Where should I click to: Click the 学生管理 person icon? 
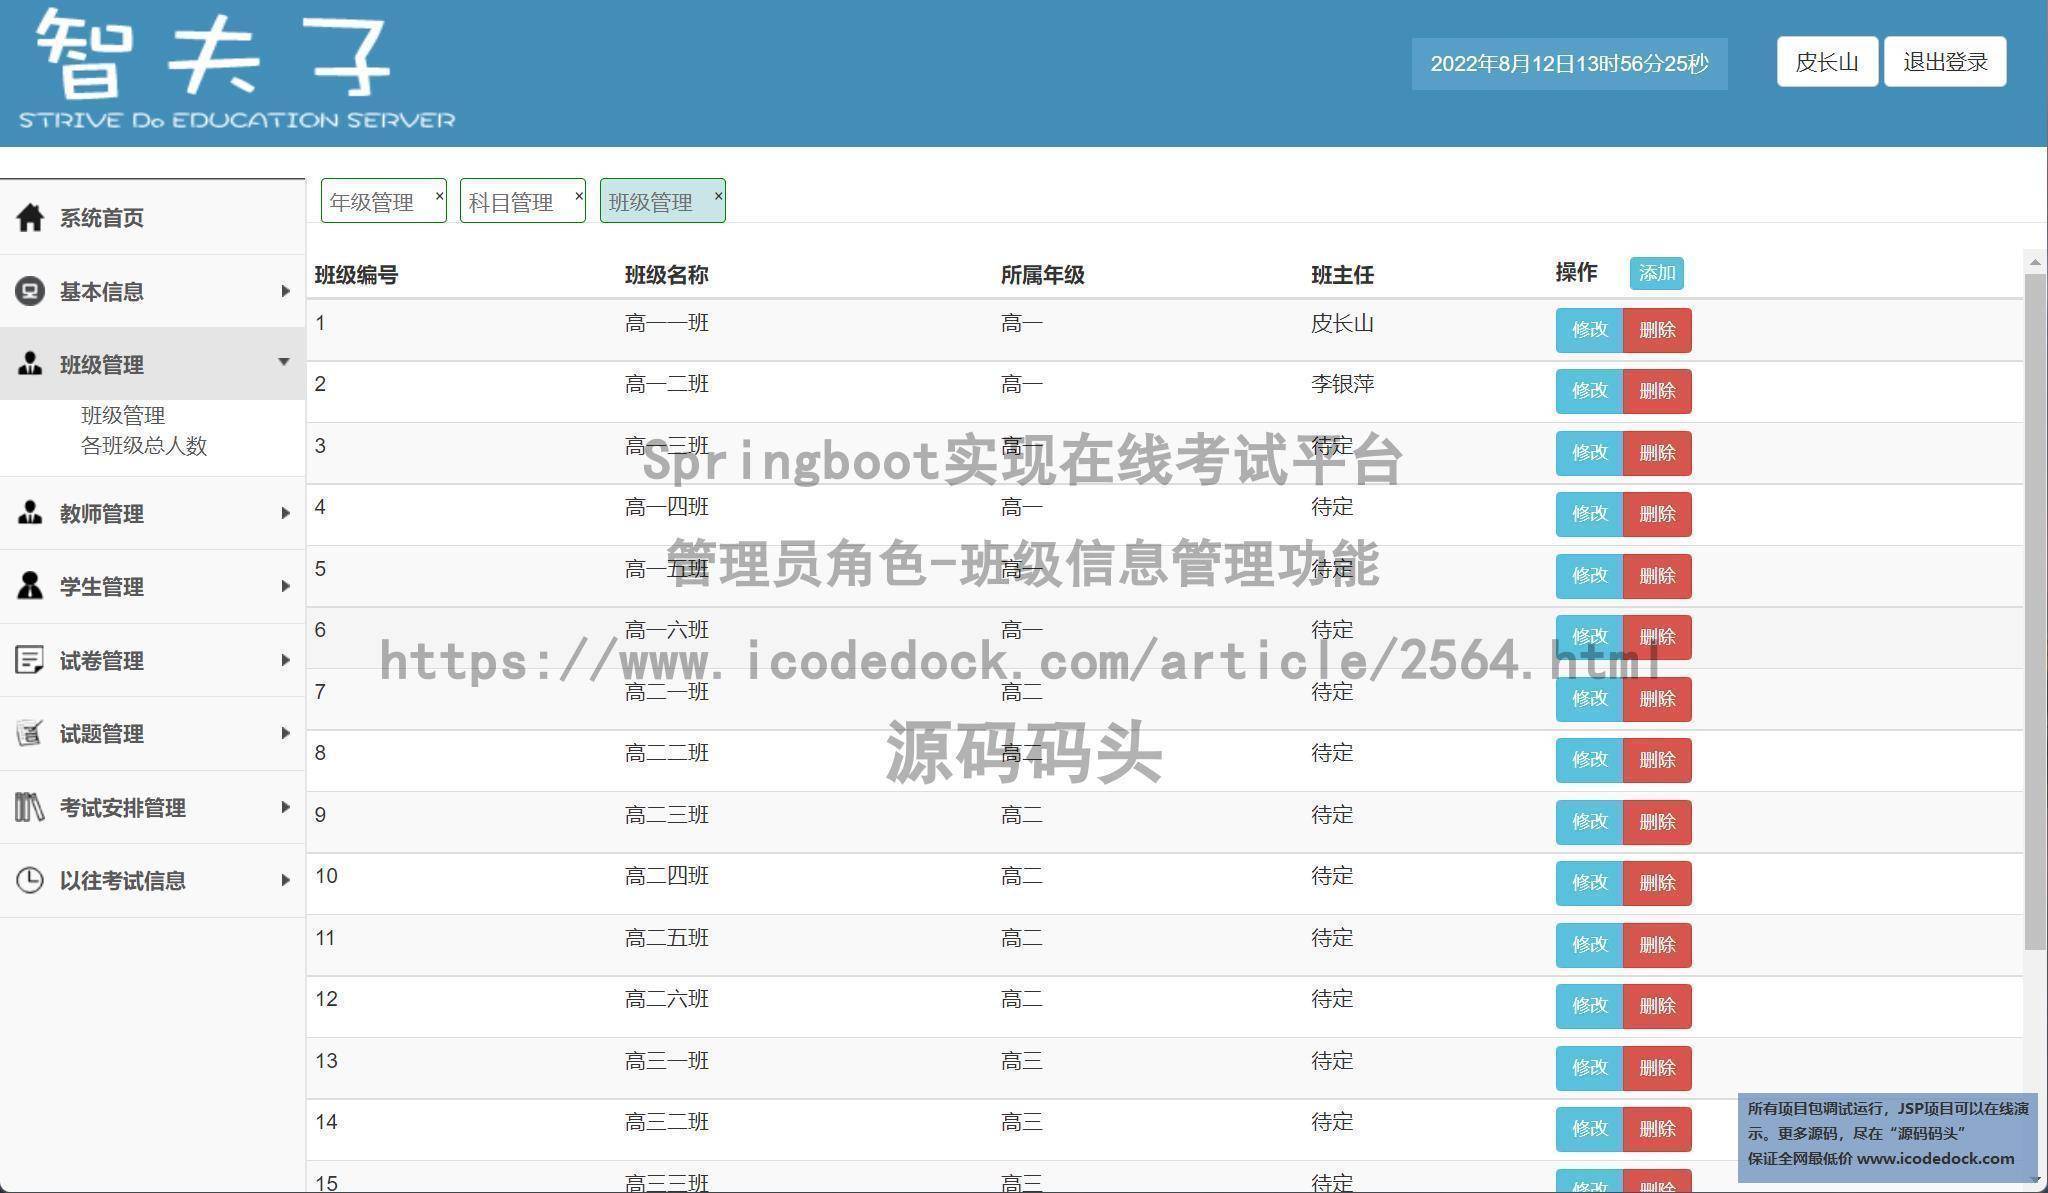(x=30, y=586)
